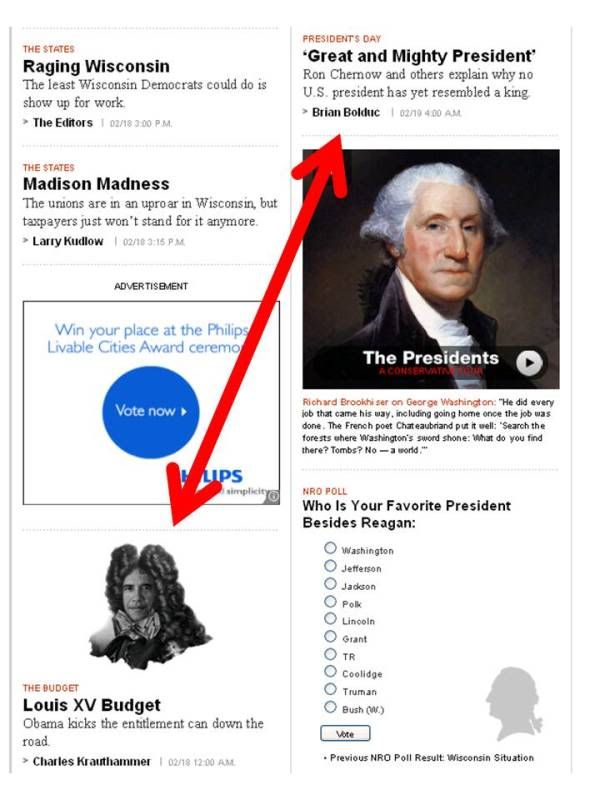Choose Coolidge in the NRO poll

[x=331, y=671]
